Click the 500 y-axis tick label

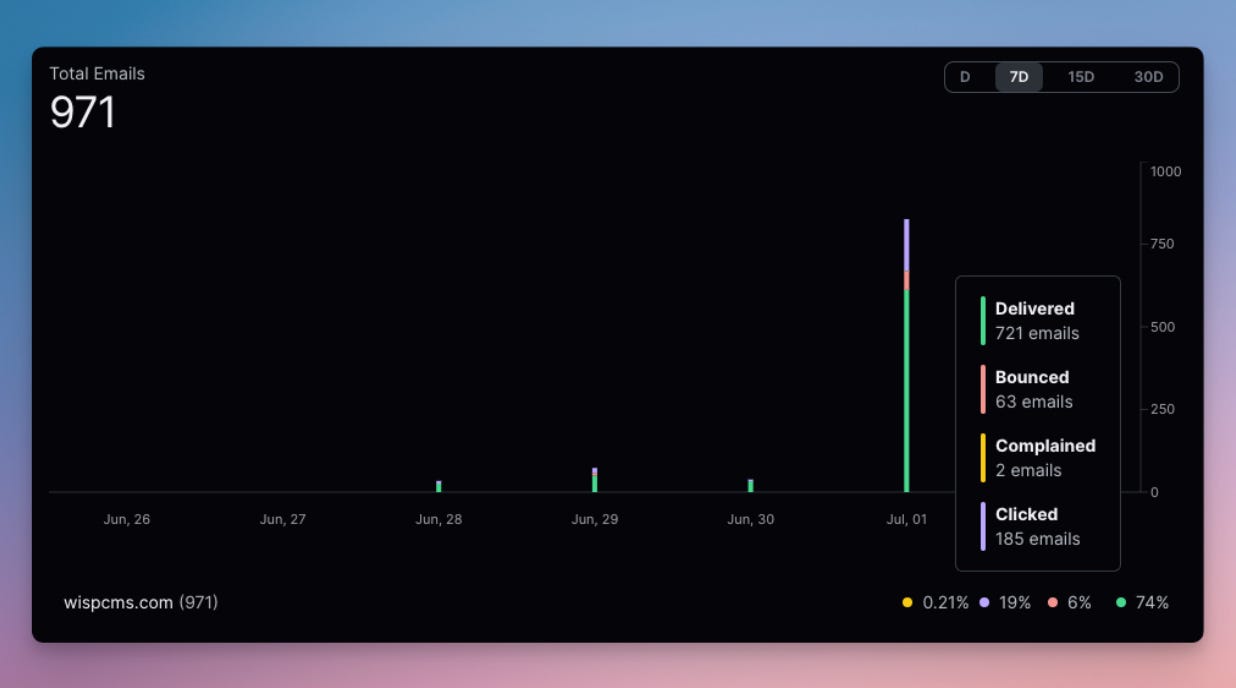coord(1162,327)
